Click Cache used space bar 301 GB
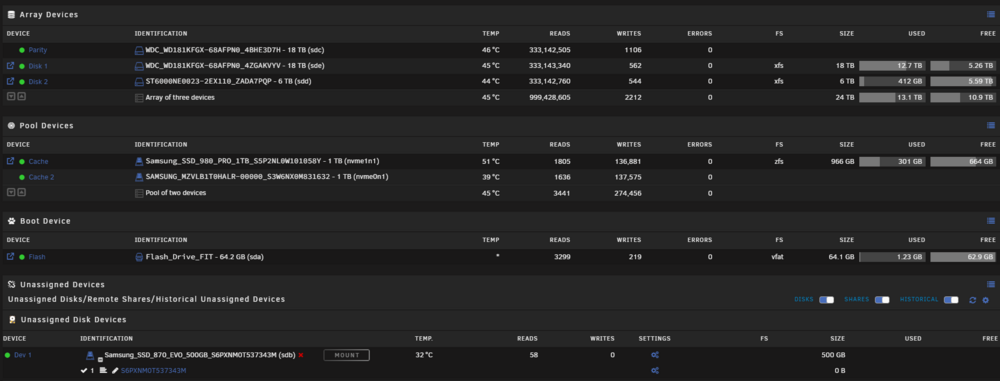1000x381 pixels. [892, 161]
